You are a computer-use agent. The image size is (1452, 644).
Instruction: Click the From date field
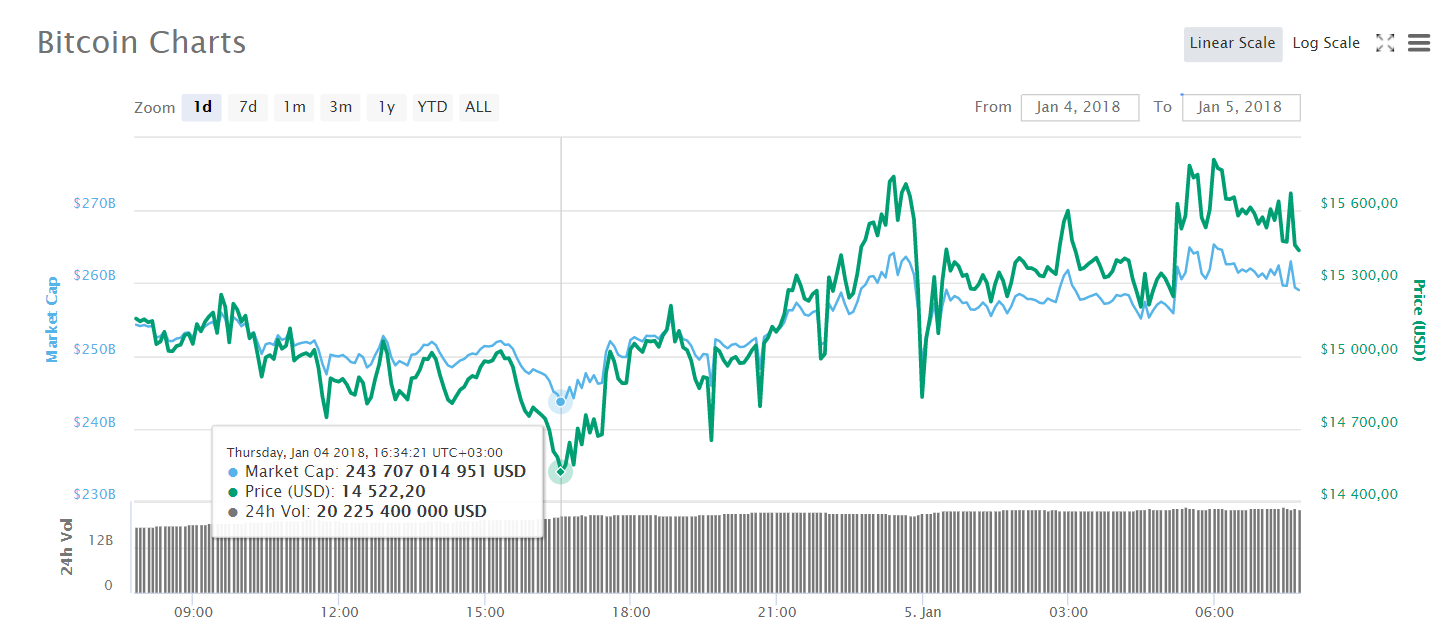(1079, 107)
